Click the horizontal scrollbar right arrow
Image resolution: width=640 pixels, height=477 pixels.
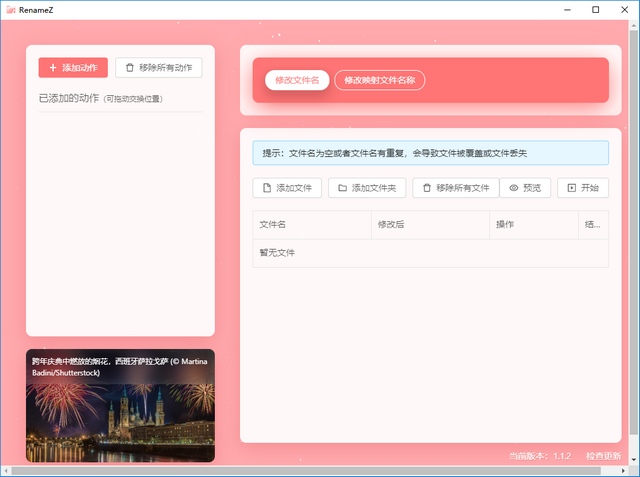(x=623, y=471)
